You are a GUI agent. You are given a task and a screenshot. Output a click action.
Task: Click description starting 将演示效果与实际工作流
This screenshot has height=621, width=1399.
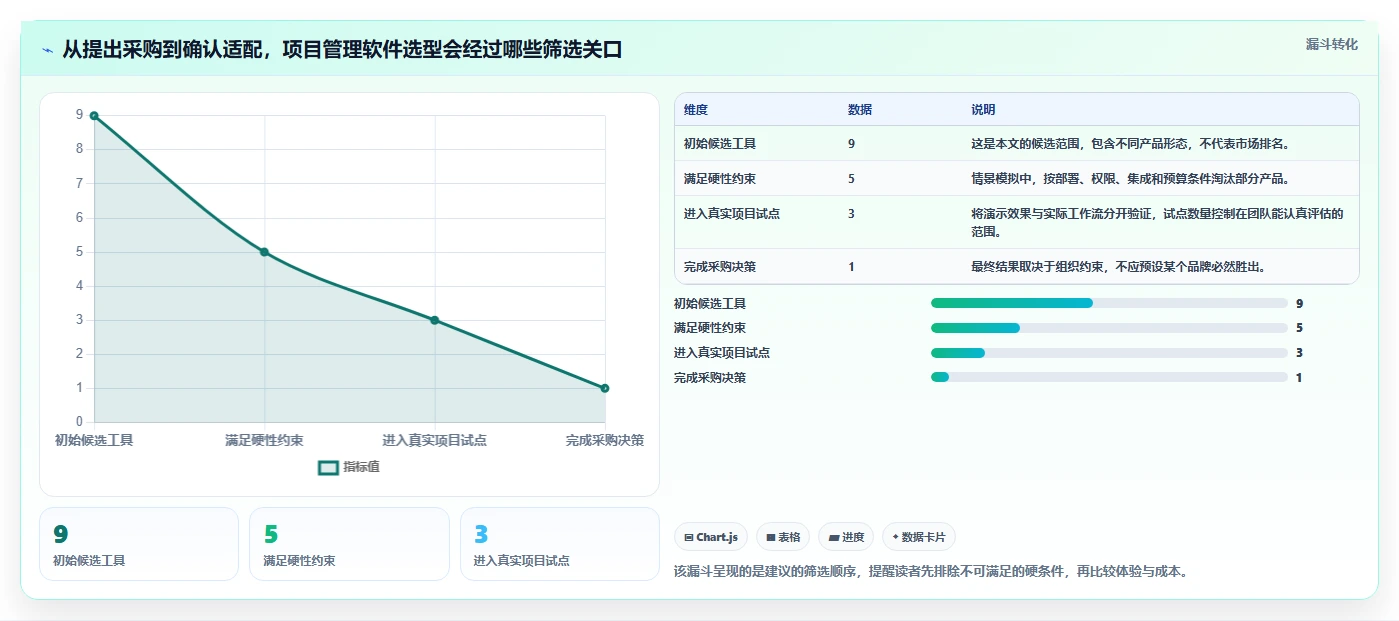tap(1157, 222)
